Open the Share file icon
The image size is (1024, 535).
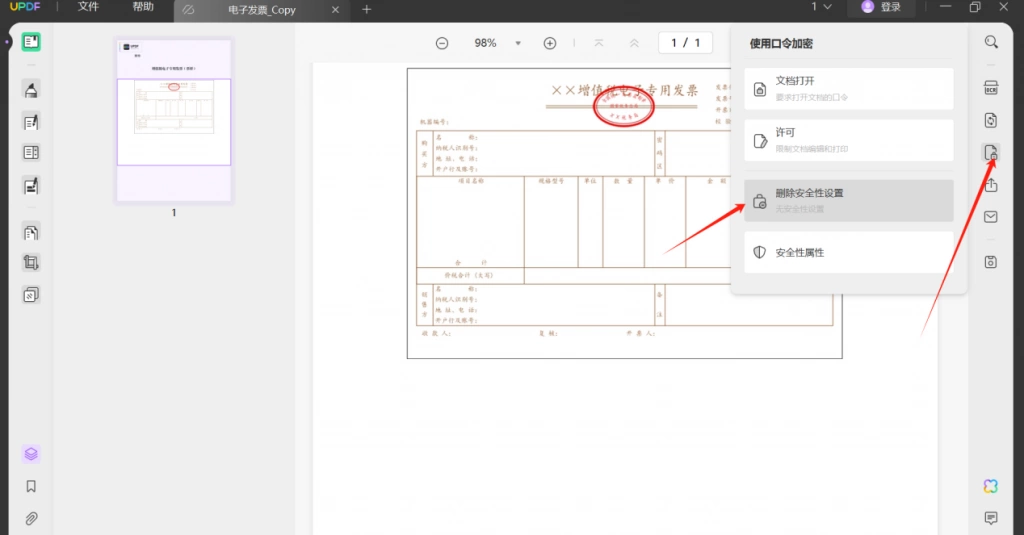(x=991, y=185)
